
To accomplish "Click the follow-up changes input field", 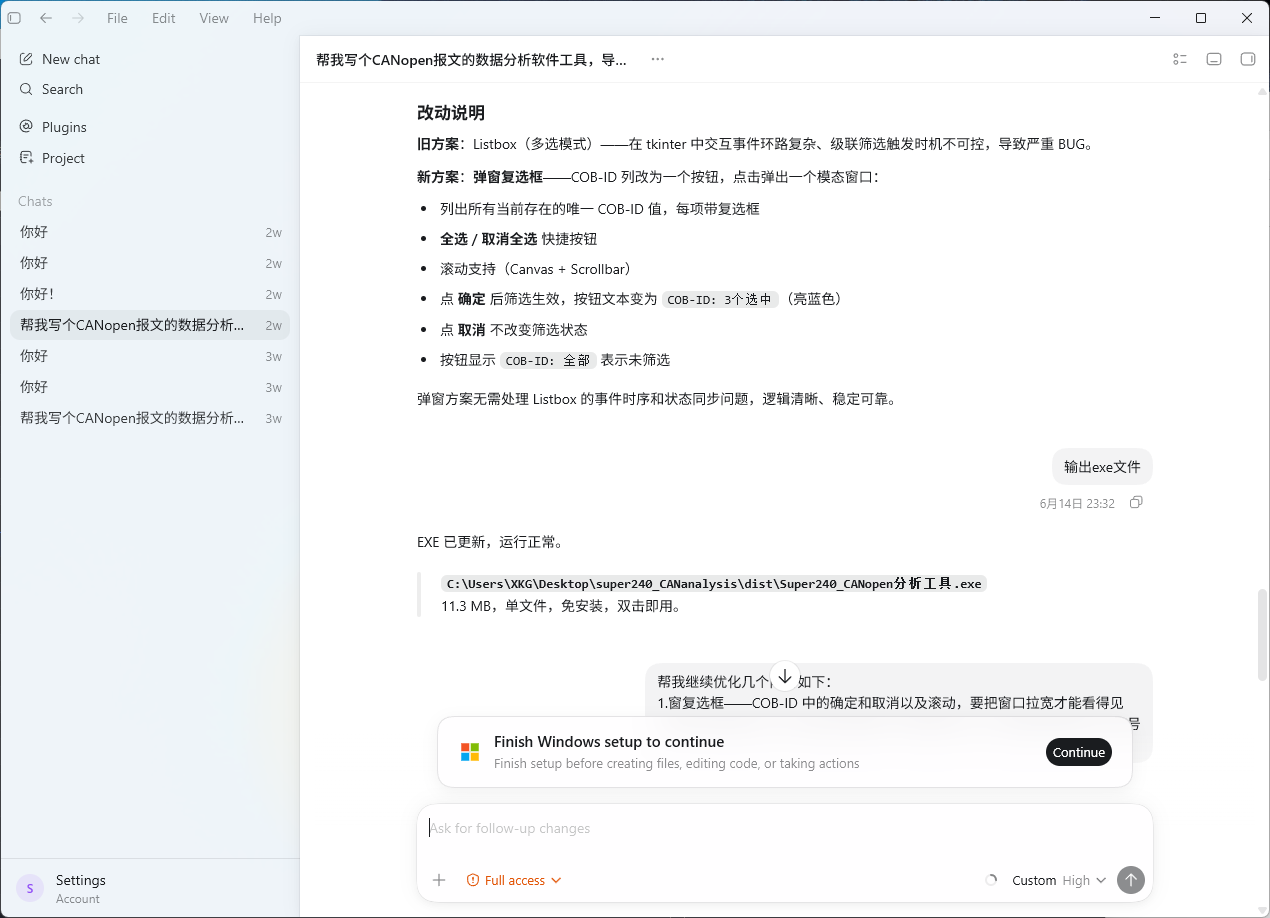I will coord(785,828).
